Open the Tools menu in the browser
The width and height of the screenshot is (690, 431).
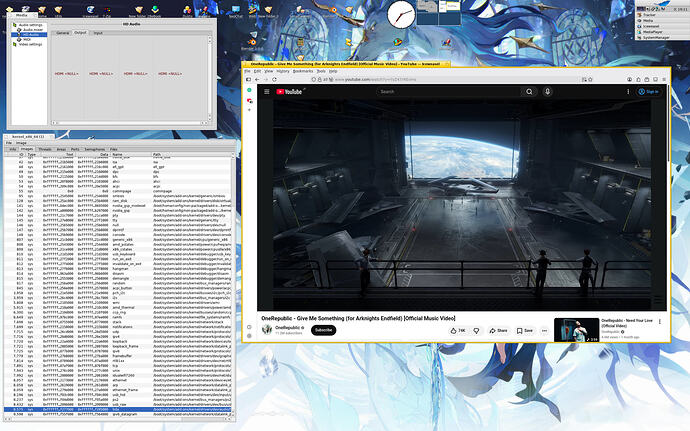pyautogui.click(x=321, y=71)
